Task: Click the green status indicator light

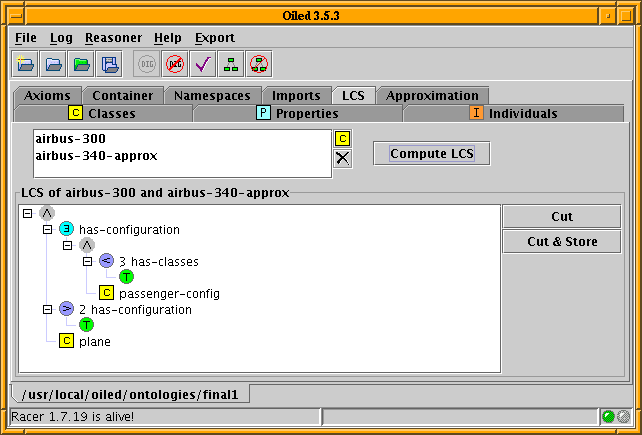Action: tap(608, 417)
